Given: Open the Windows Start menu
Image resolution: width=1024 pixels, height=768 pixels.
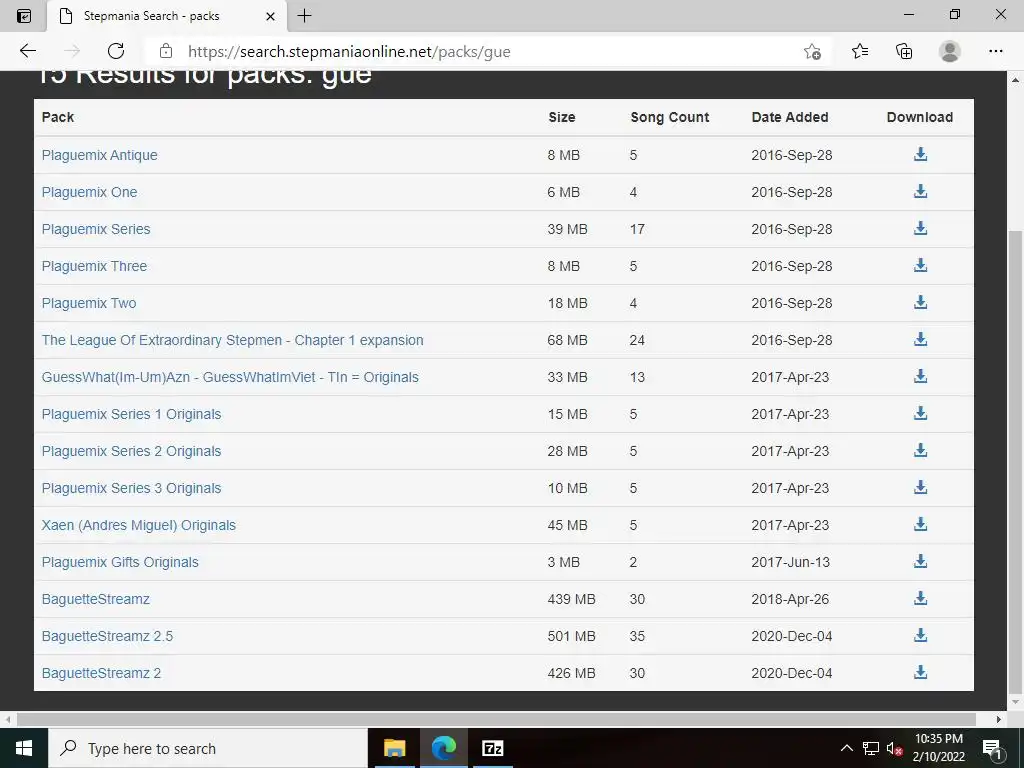Looking at the screenshot, I should point(24,748).
